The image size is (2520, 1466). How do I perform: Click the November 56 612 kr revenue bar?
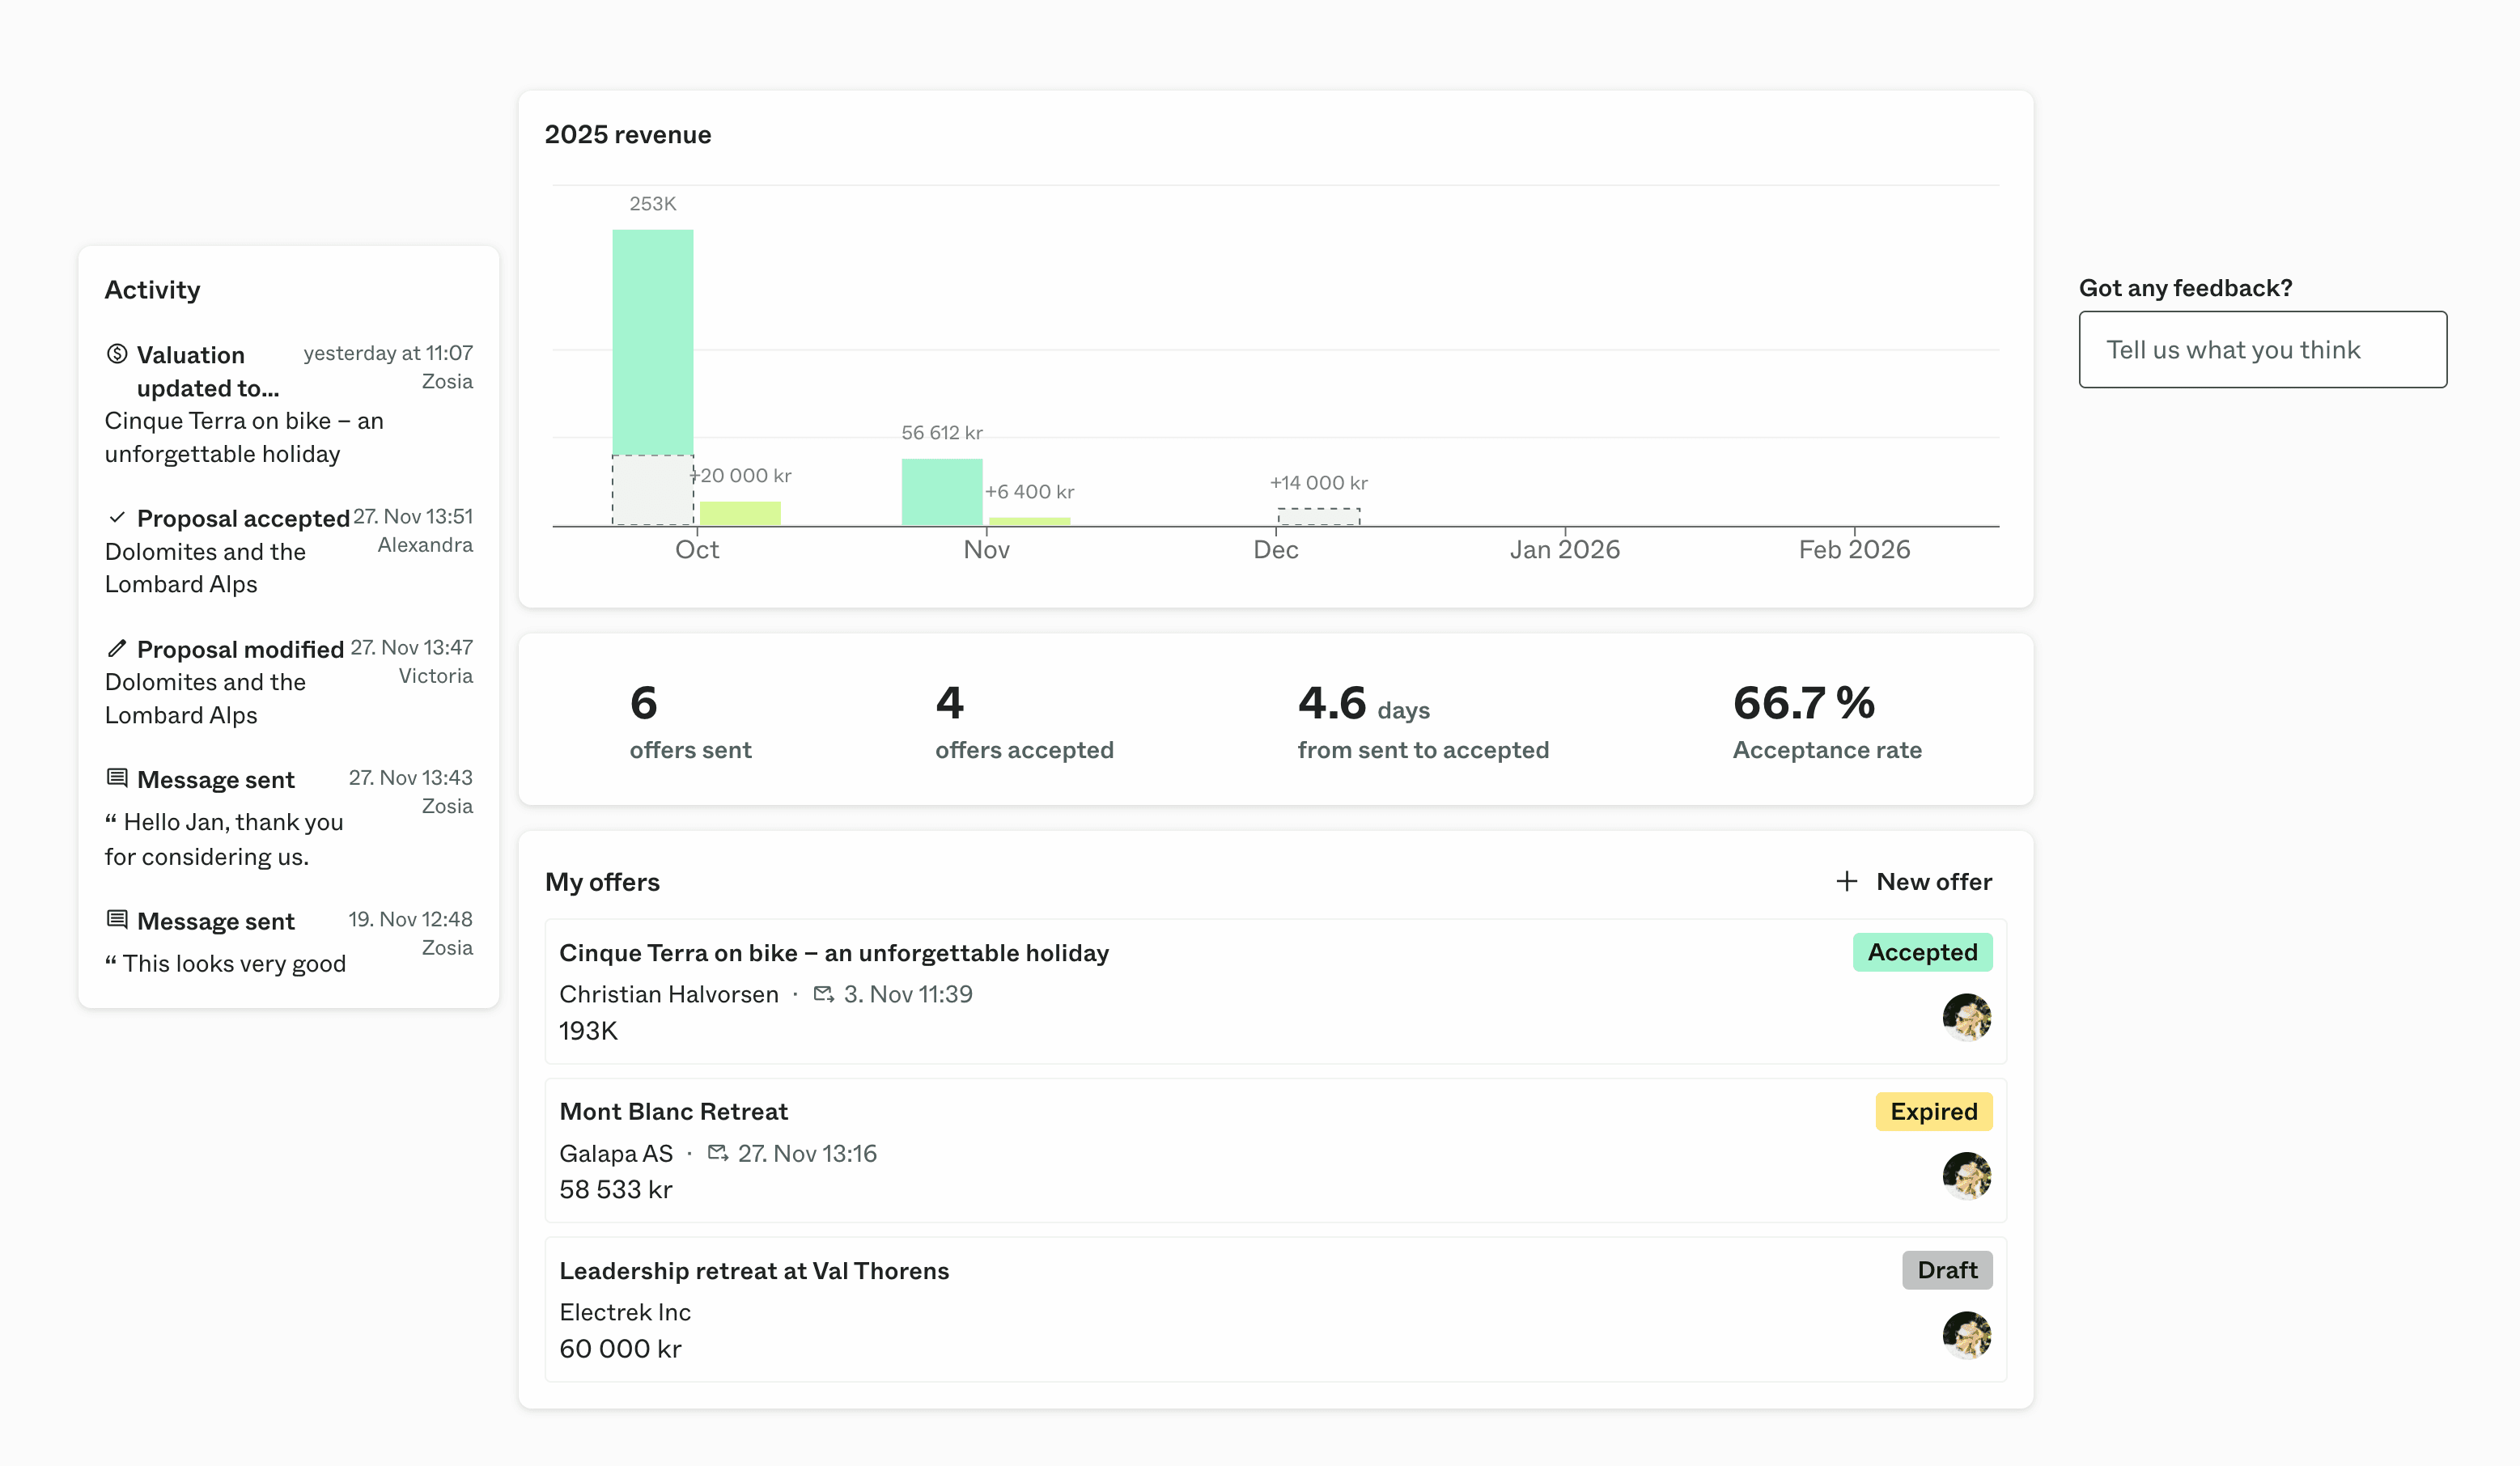pyautogui.click(x=941, y=490)
